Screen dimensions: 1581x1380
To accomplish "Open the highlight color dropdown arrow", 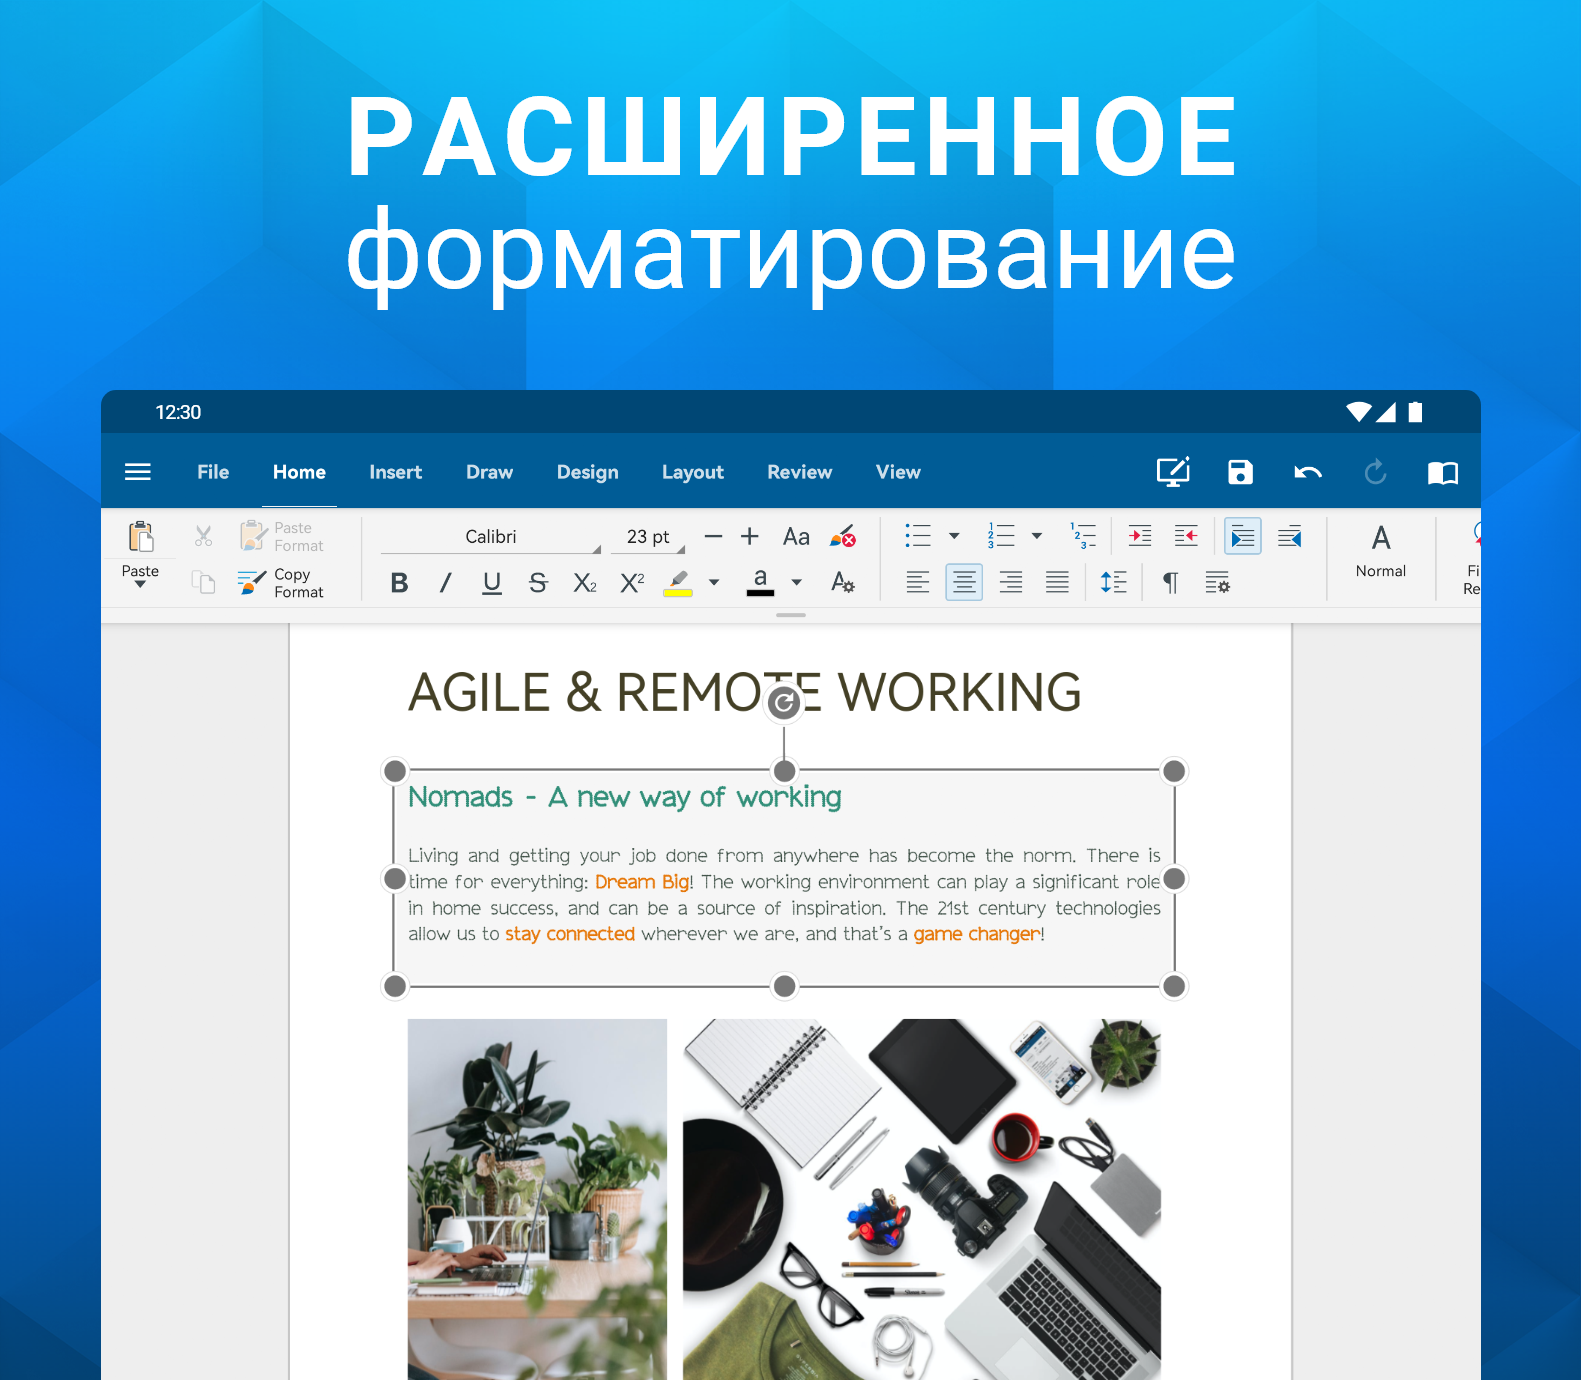I will tap(714, 582).
